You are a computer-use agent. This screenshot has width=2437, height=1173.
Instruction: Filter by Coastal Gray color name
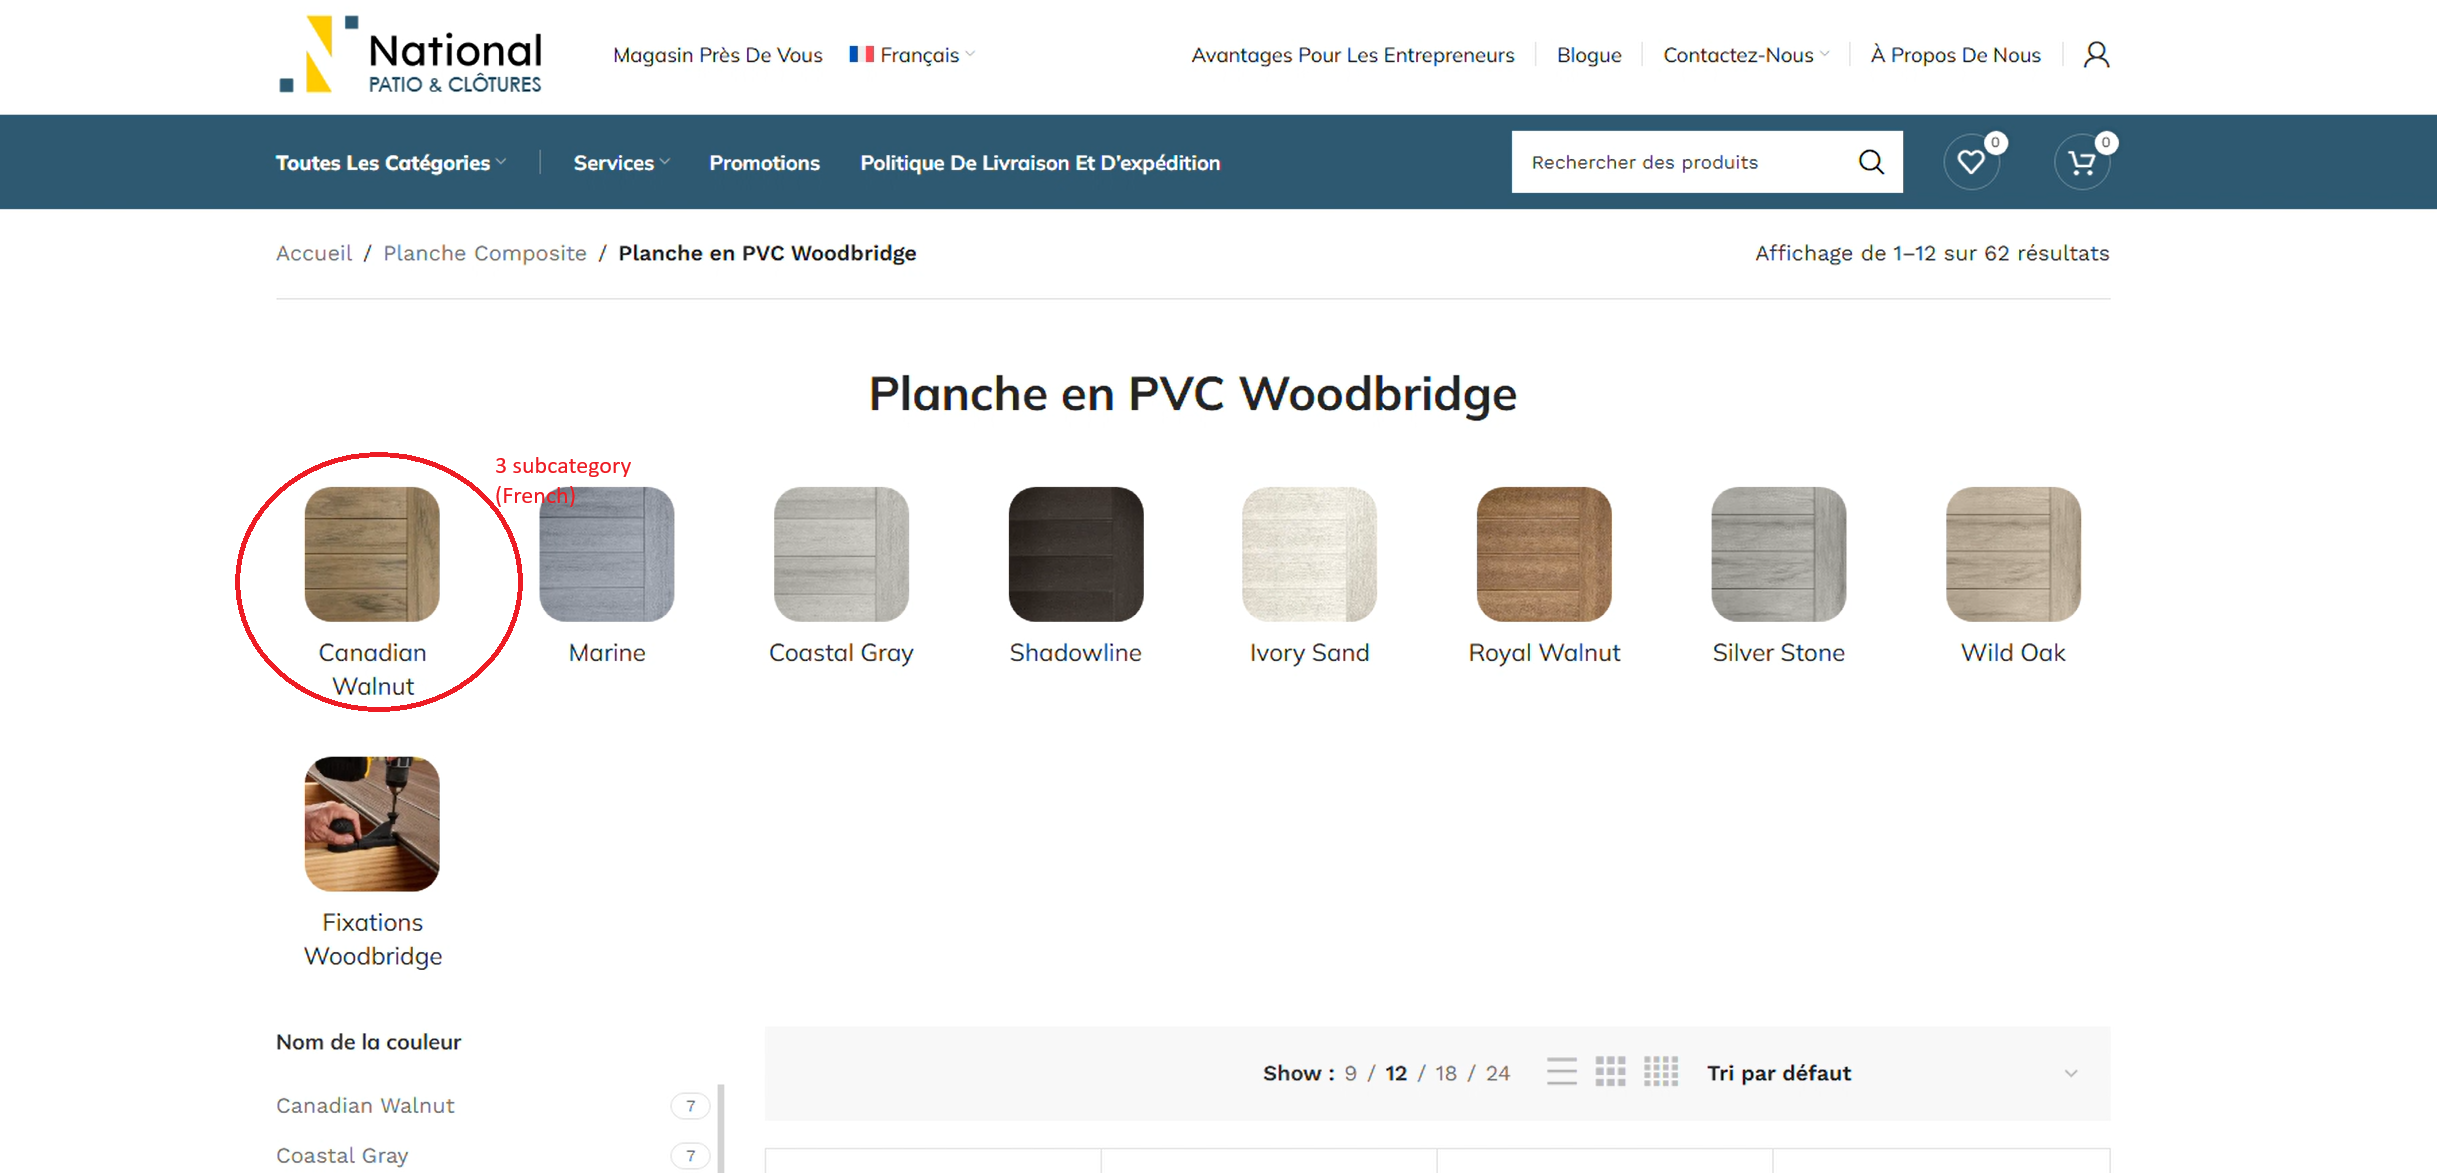click(342, 1155)
